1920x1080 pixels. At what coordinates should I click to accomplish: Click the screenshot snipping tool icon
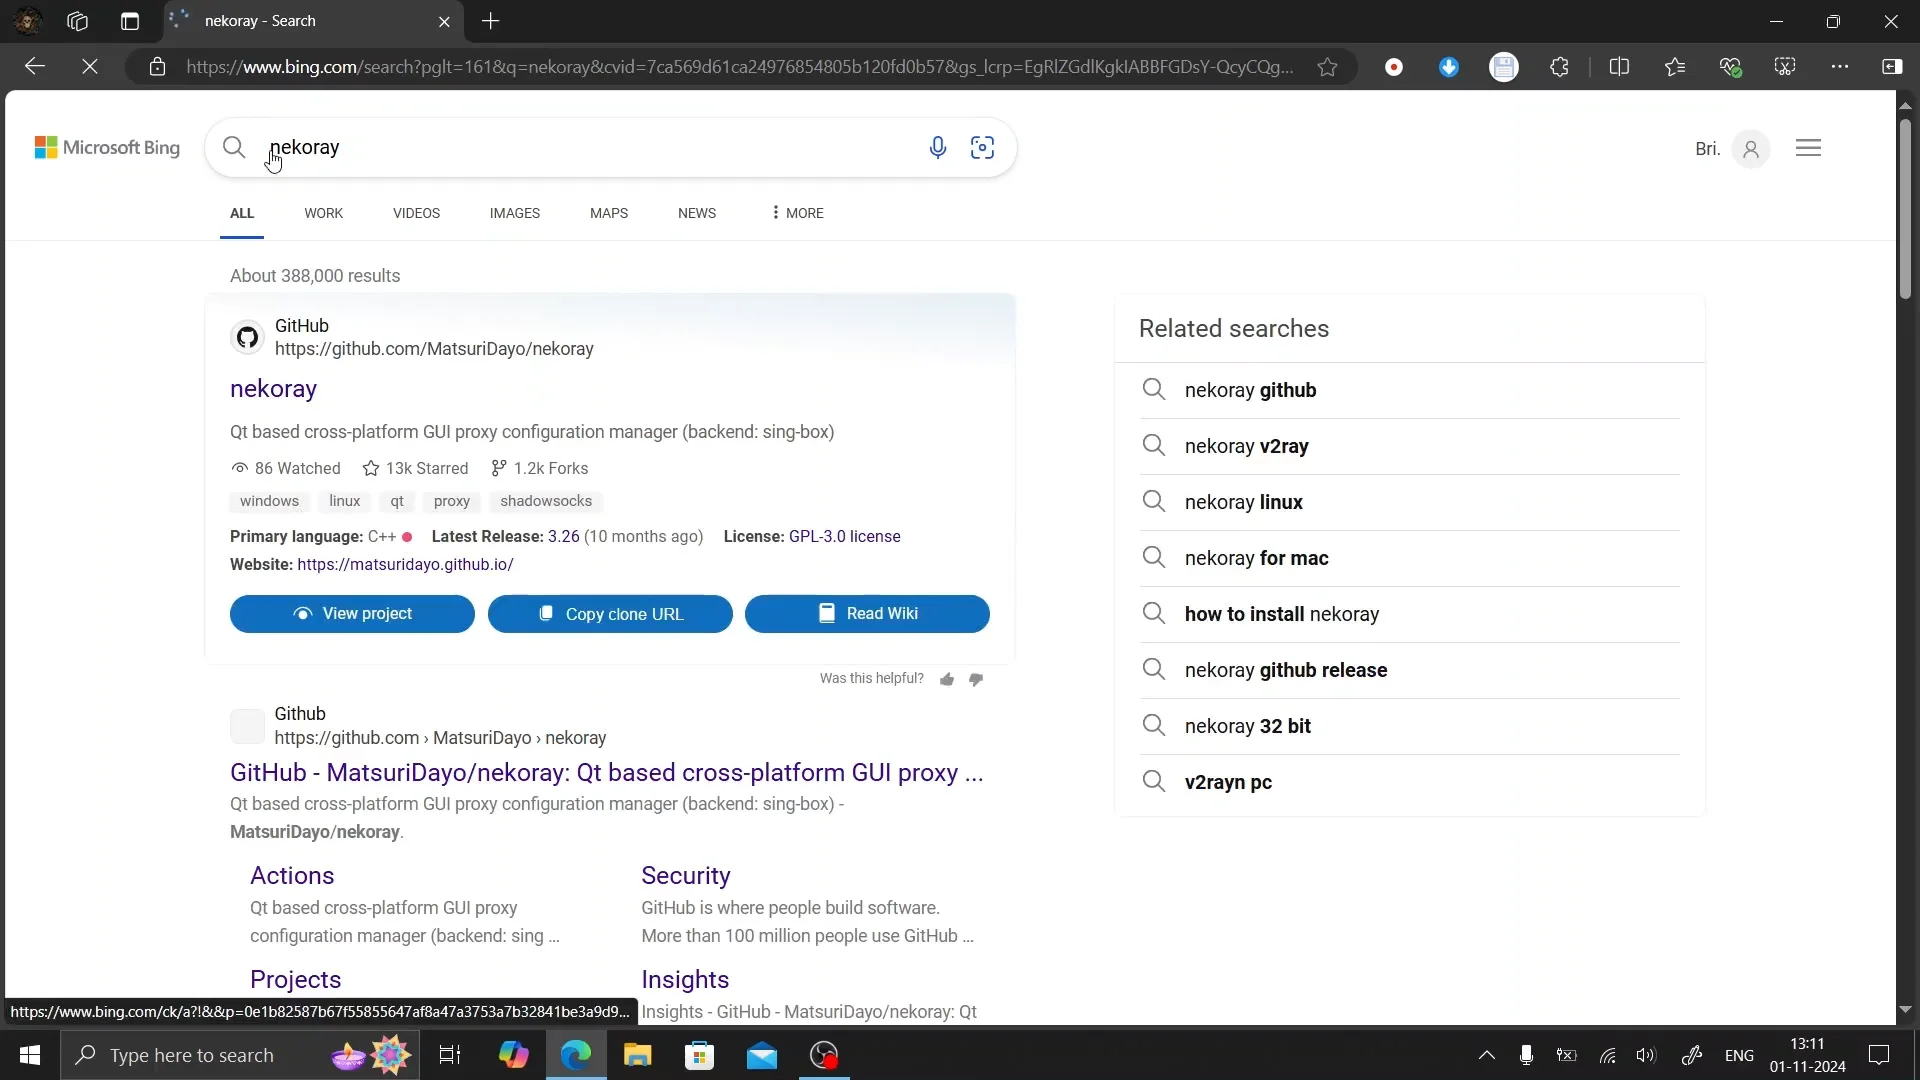tap(1786, 66)
